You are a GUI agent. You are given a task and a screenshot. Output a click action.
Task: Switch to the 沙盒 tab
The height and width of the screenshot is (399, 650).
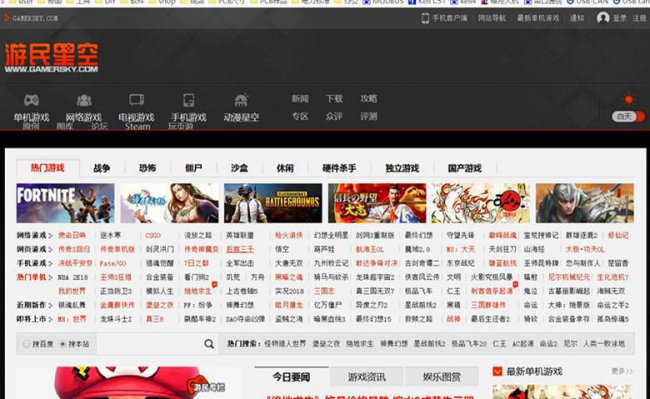point(239,168)
